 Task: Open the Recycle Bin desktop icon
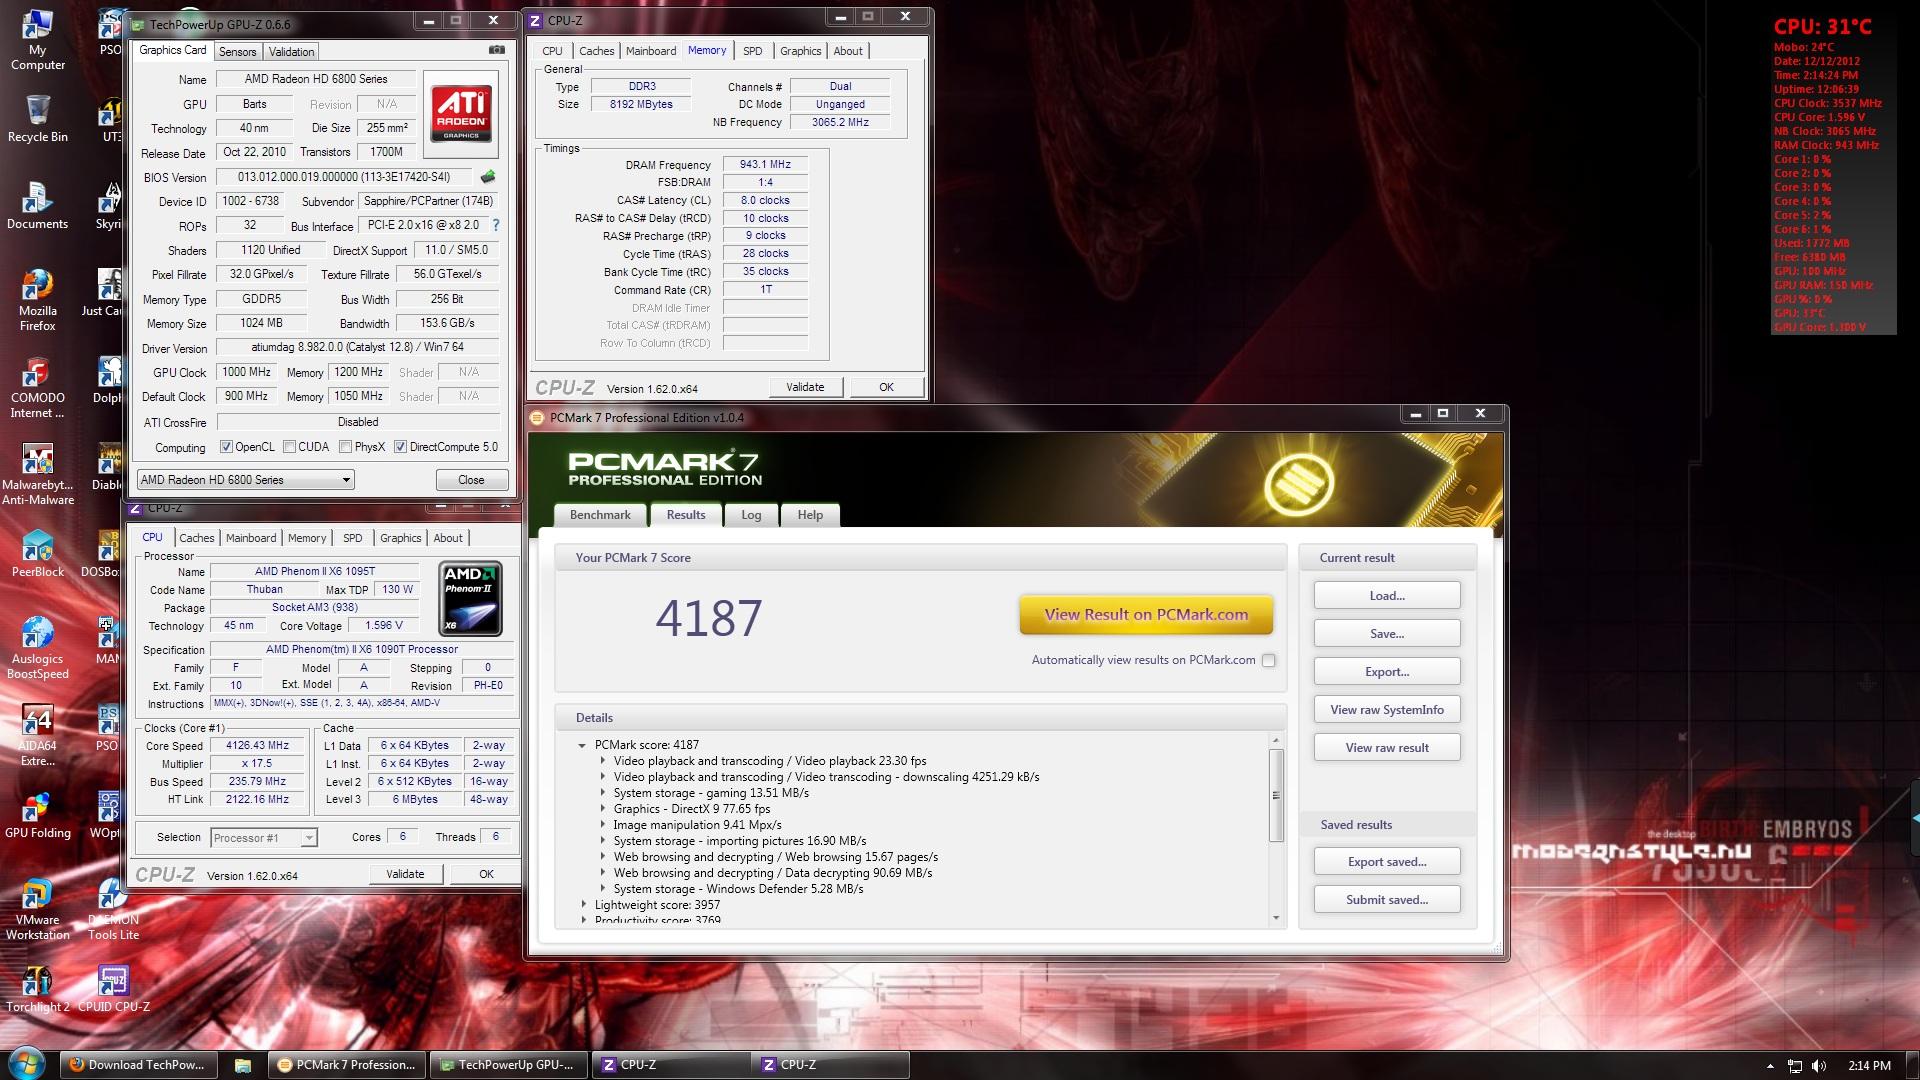(x=37, y=119)
